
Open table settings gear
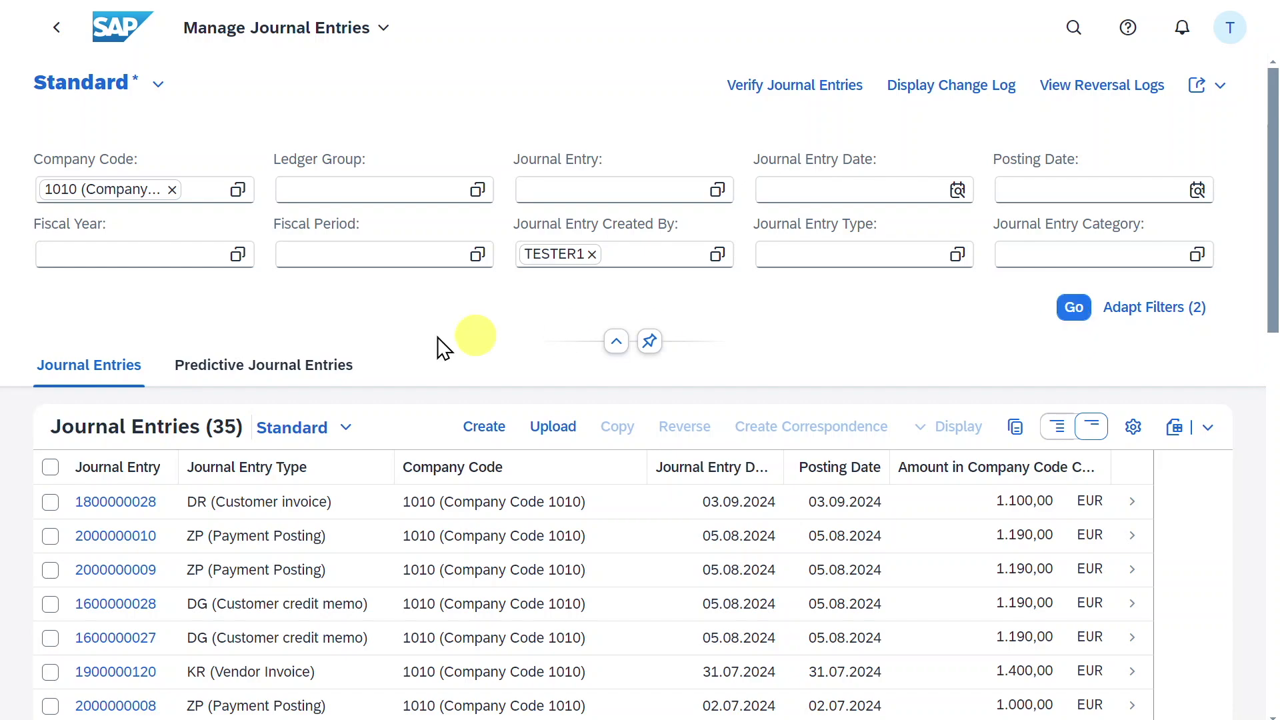coord(1133,427)
